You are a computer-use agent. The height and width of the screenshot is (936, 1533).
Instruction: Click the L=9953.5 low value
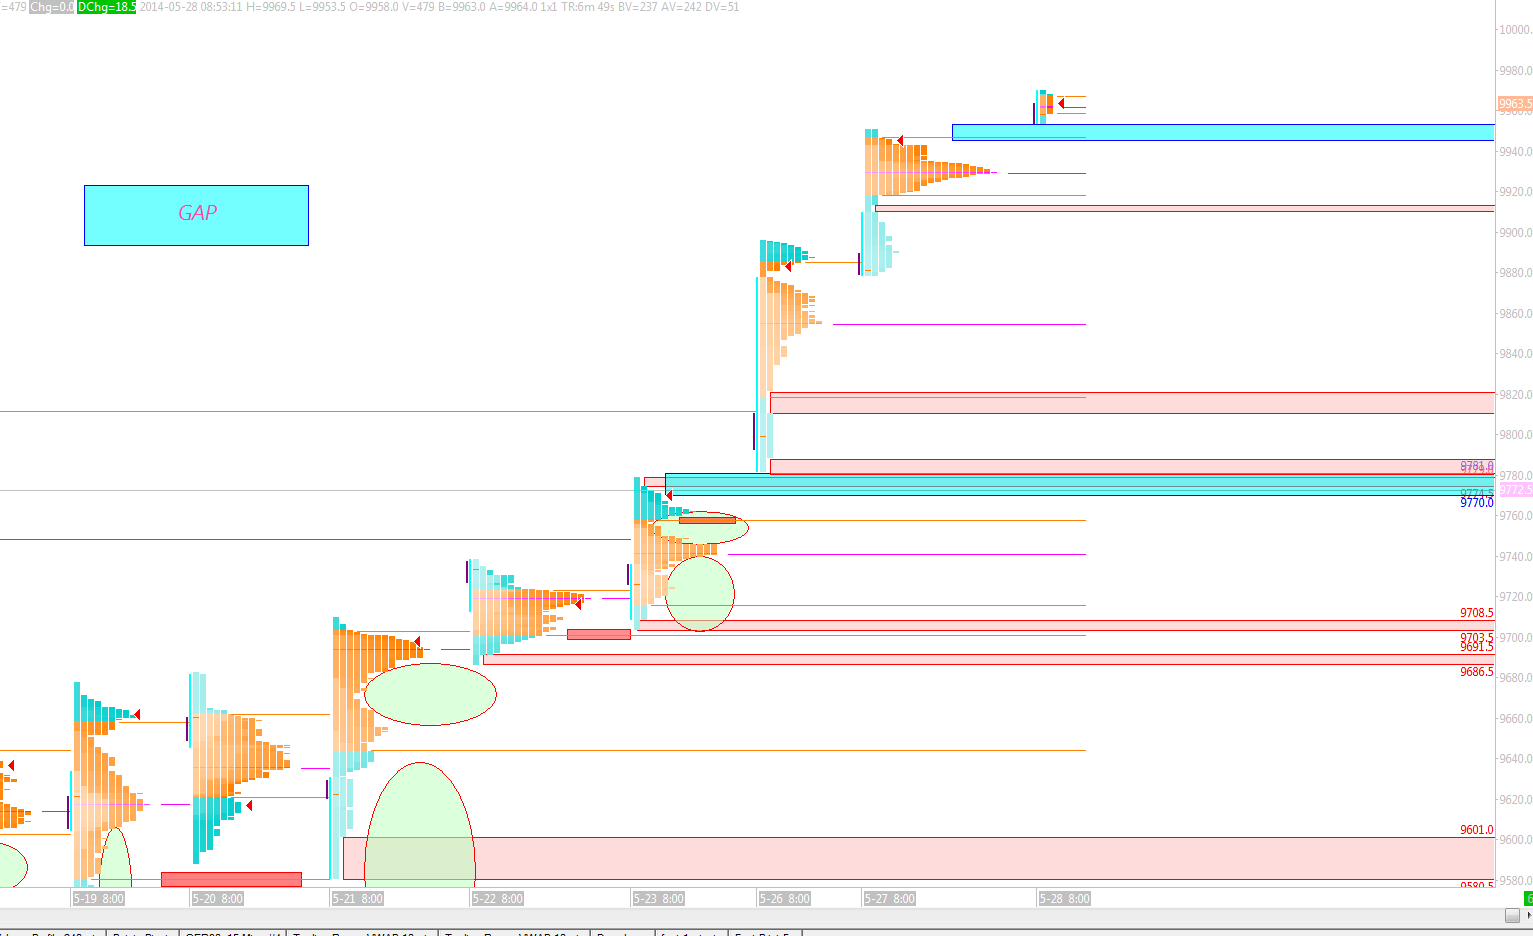(323, 7)
